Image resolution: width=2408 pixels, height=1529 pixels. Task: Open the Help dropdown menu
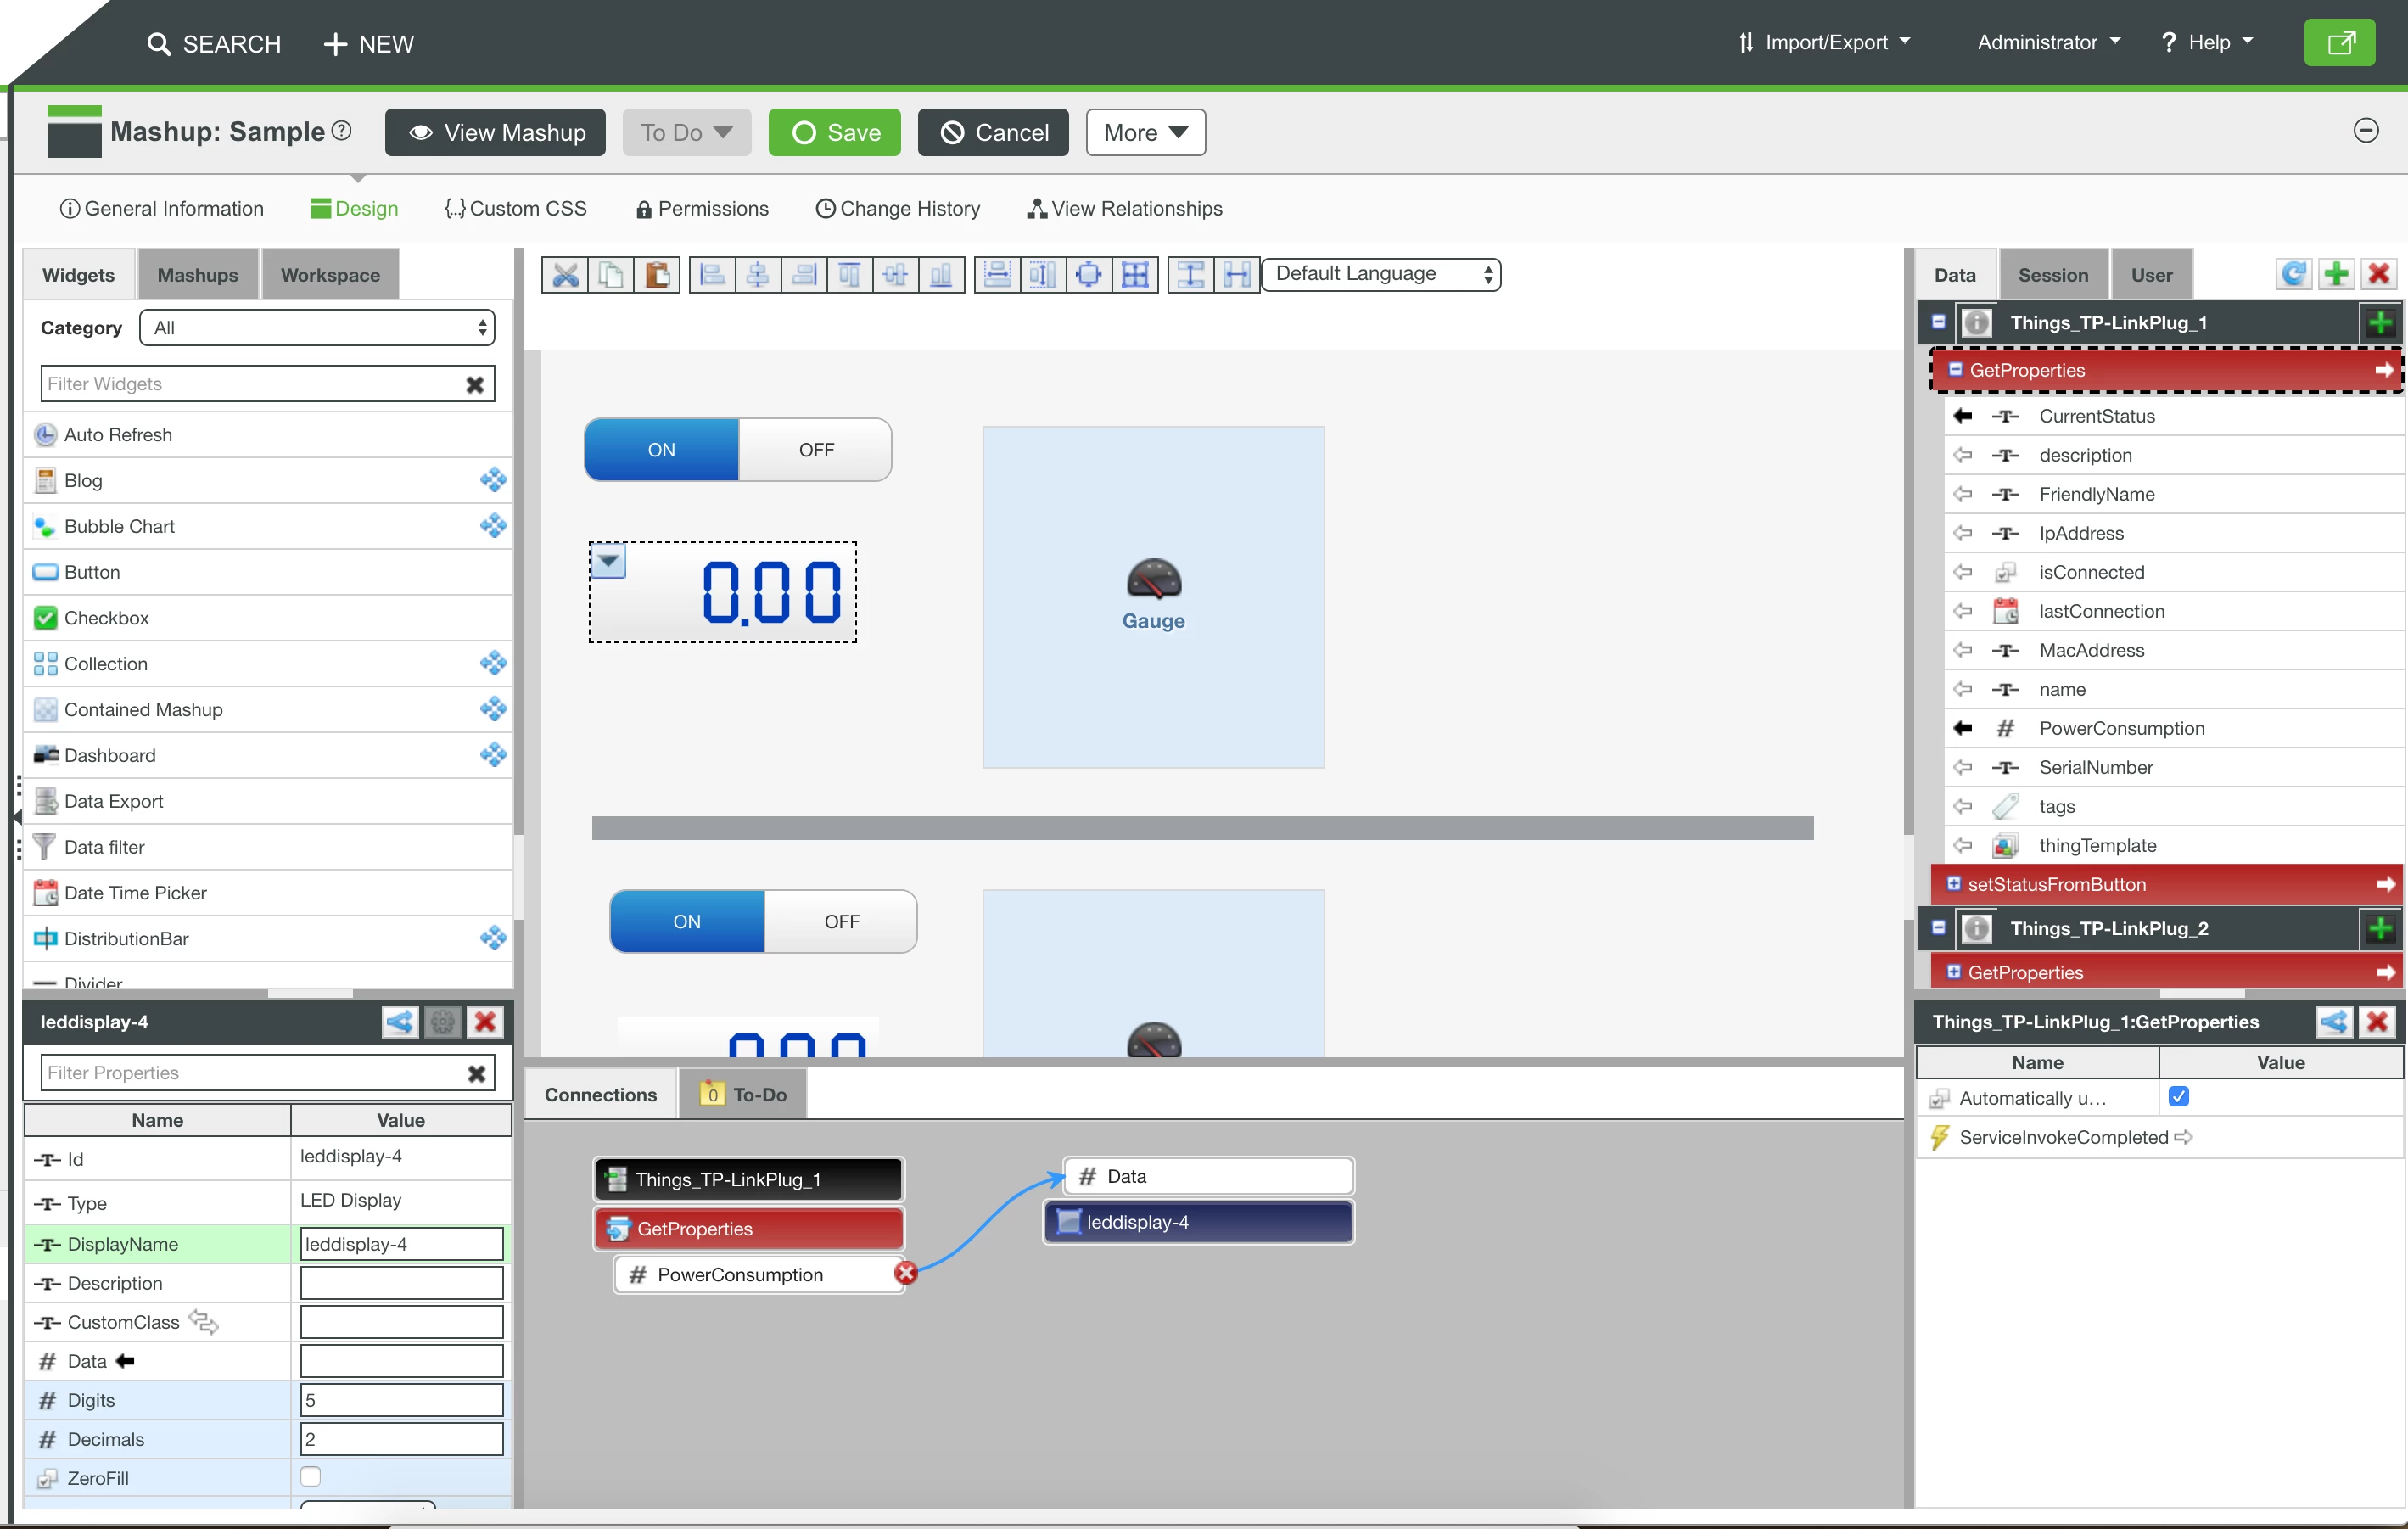2207,43
